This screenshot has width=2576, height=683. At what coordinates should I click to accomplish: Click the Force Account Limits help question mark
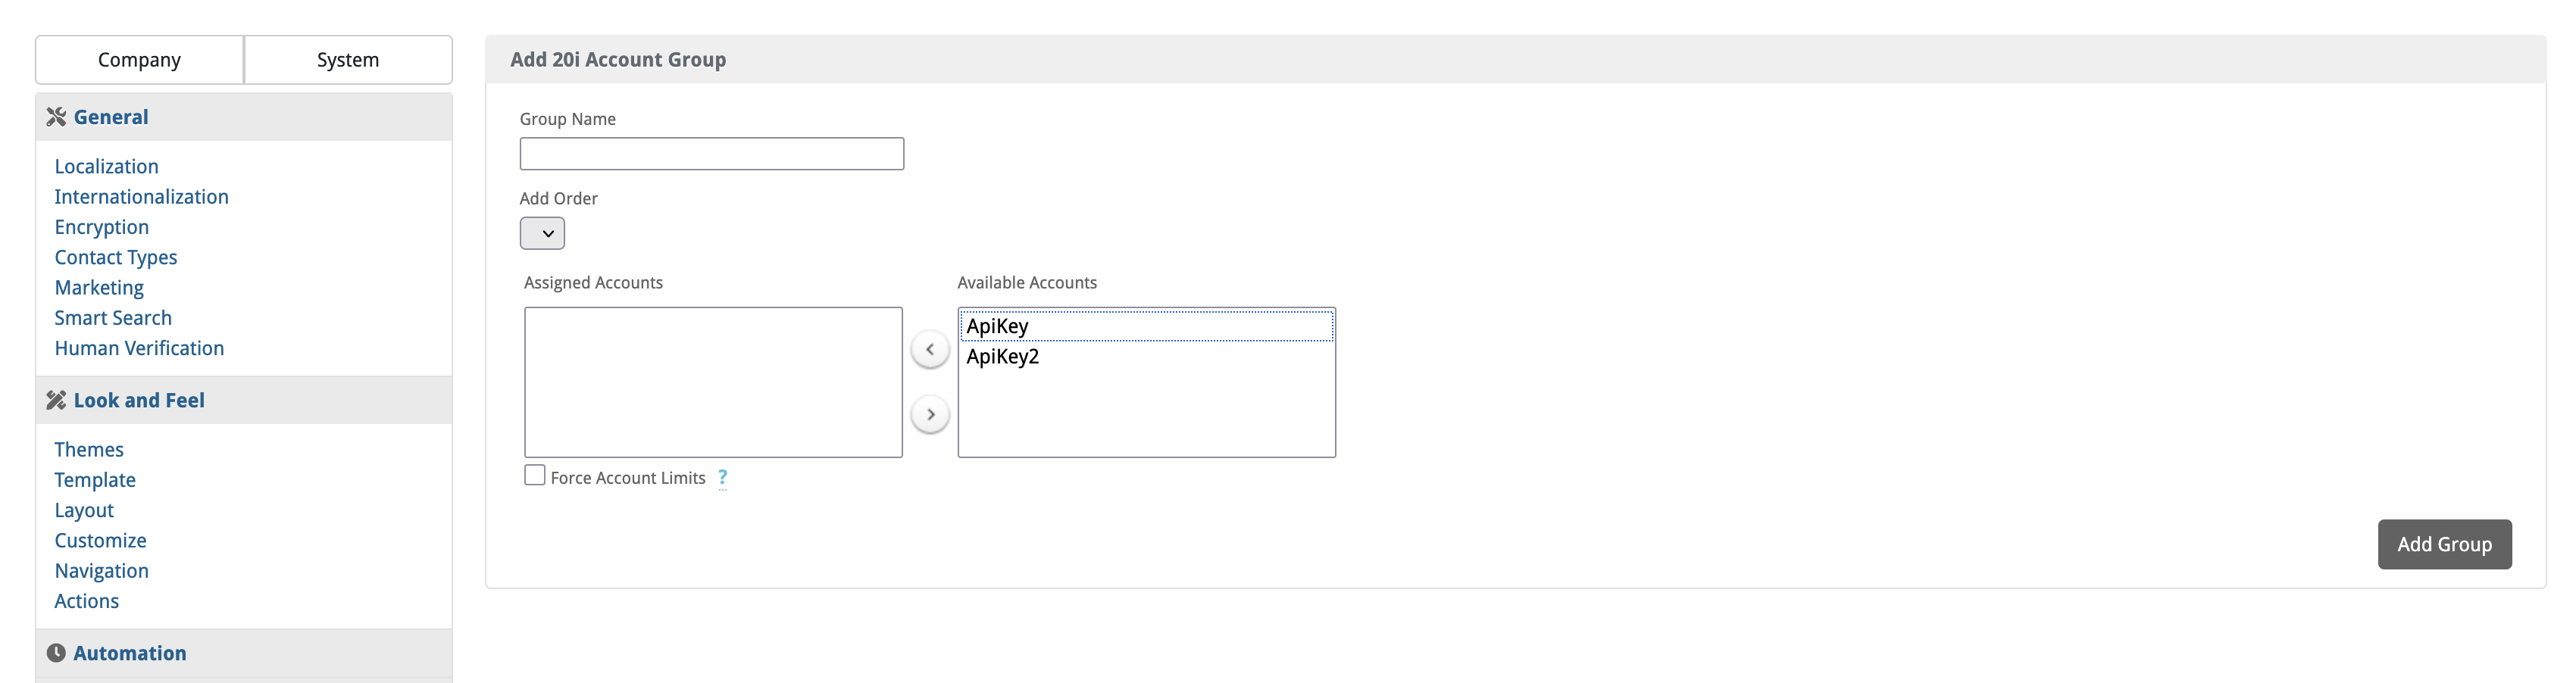click(722, 478)
